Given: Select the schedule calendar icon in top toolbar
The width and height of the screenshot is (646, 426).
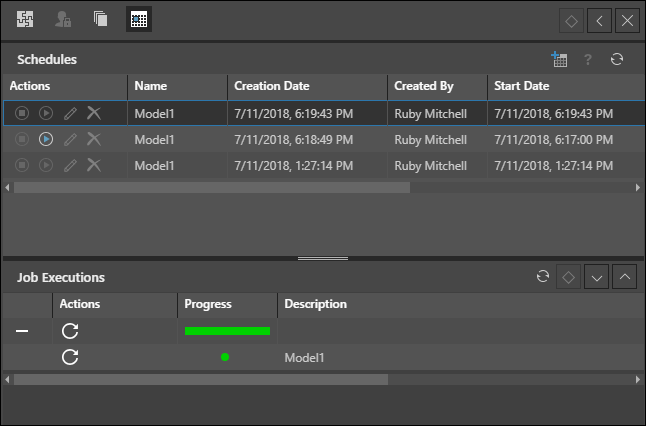Looking at the screenshot, I should pos(139,19).
